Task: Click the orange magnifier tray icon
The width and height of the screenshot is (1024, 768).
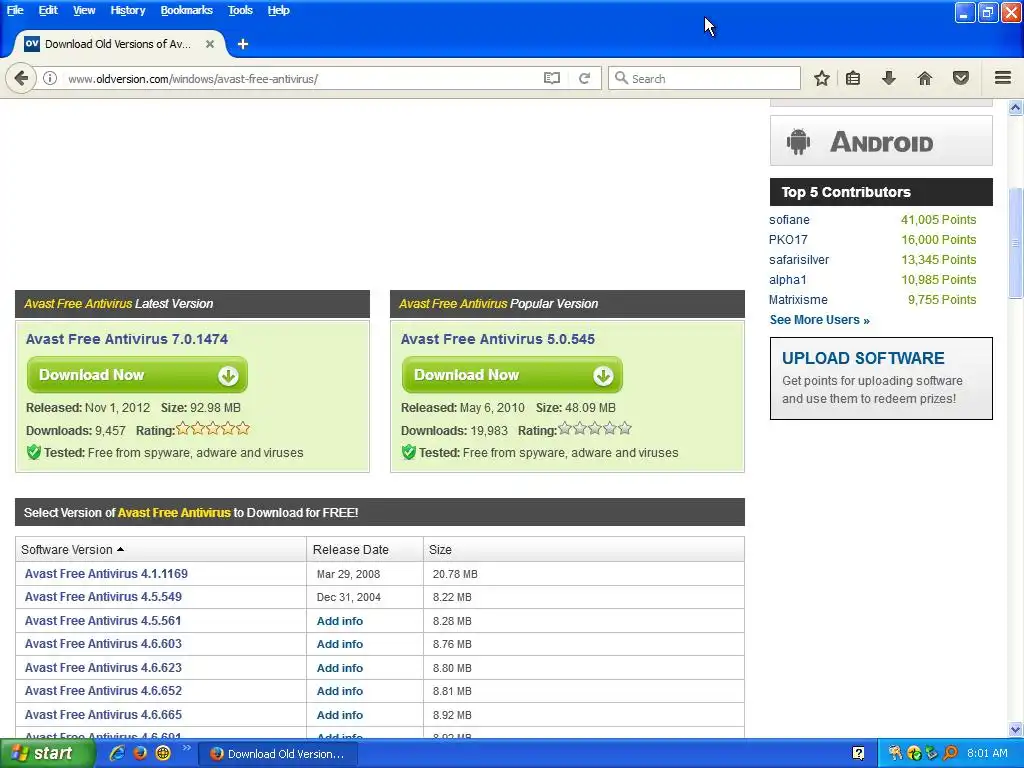Action: point(950,754)
